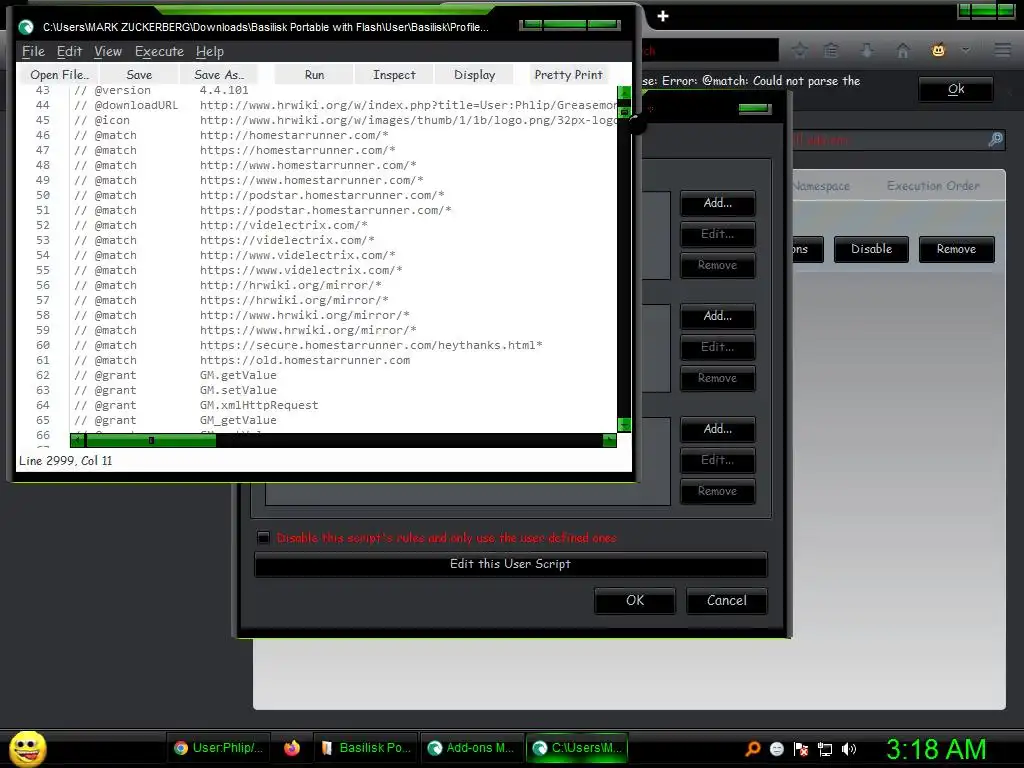Click the 3:18 AM taskbar clock

point(936,748)
